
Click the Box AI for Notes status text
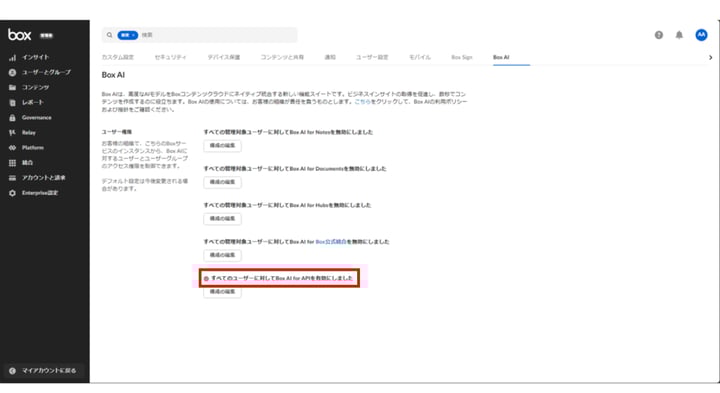(x=288, y=132)
